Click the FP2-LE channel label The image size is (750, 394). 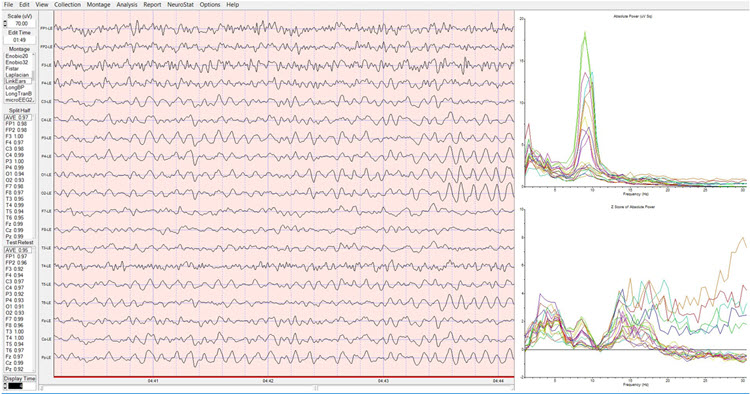pyautogui.click(x=46, y=47)
